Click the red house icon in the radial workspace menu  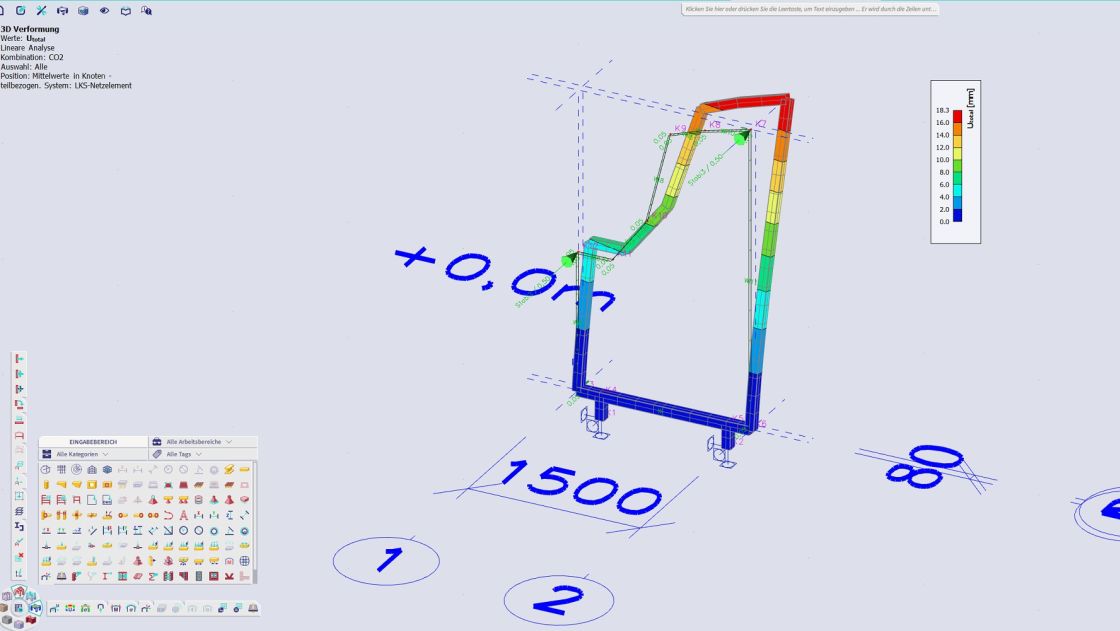20,592
